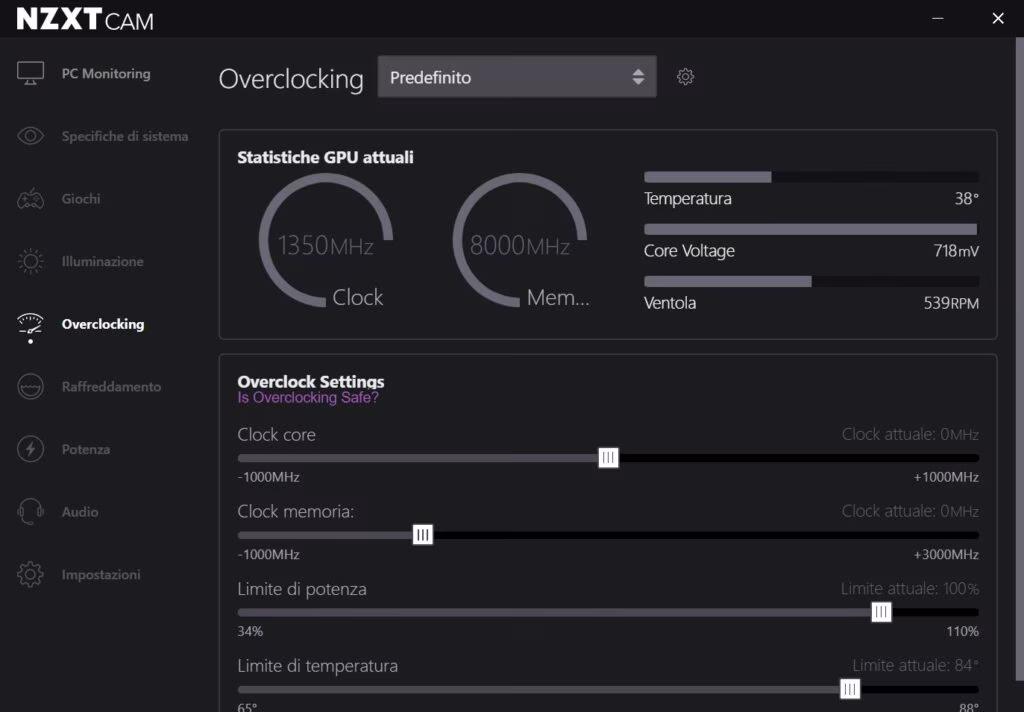Open the Potenza section

(x=86, y=449)
